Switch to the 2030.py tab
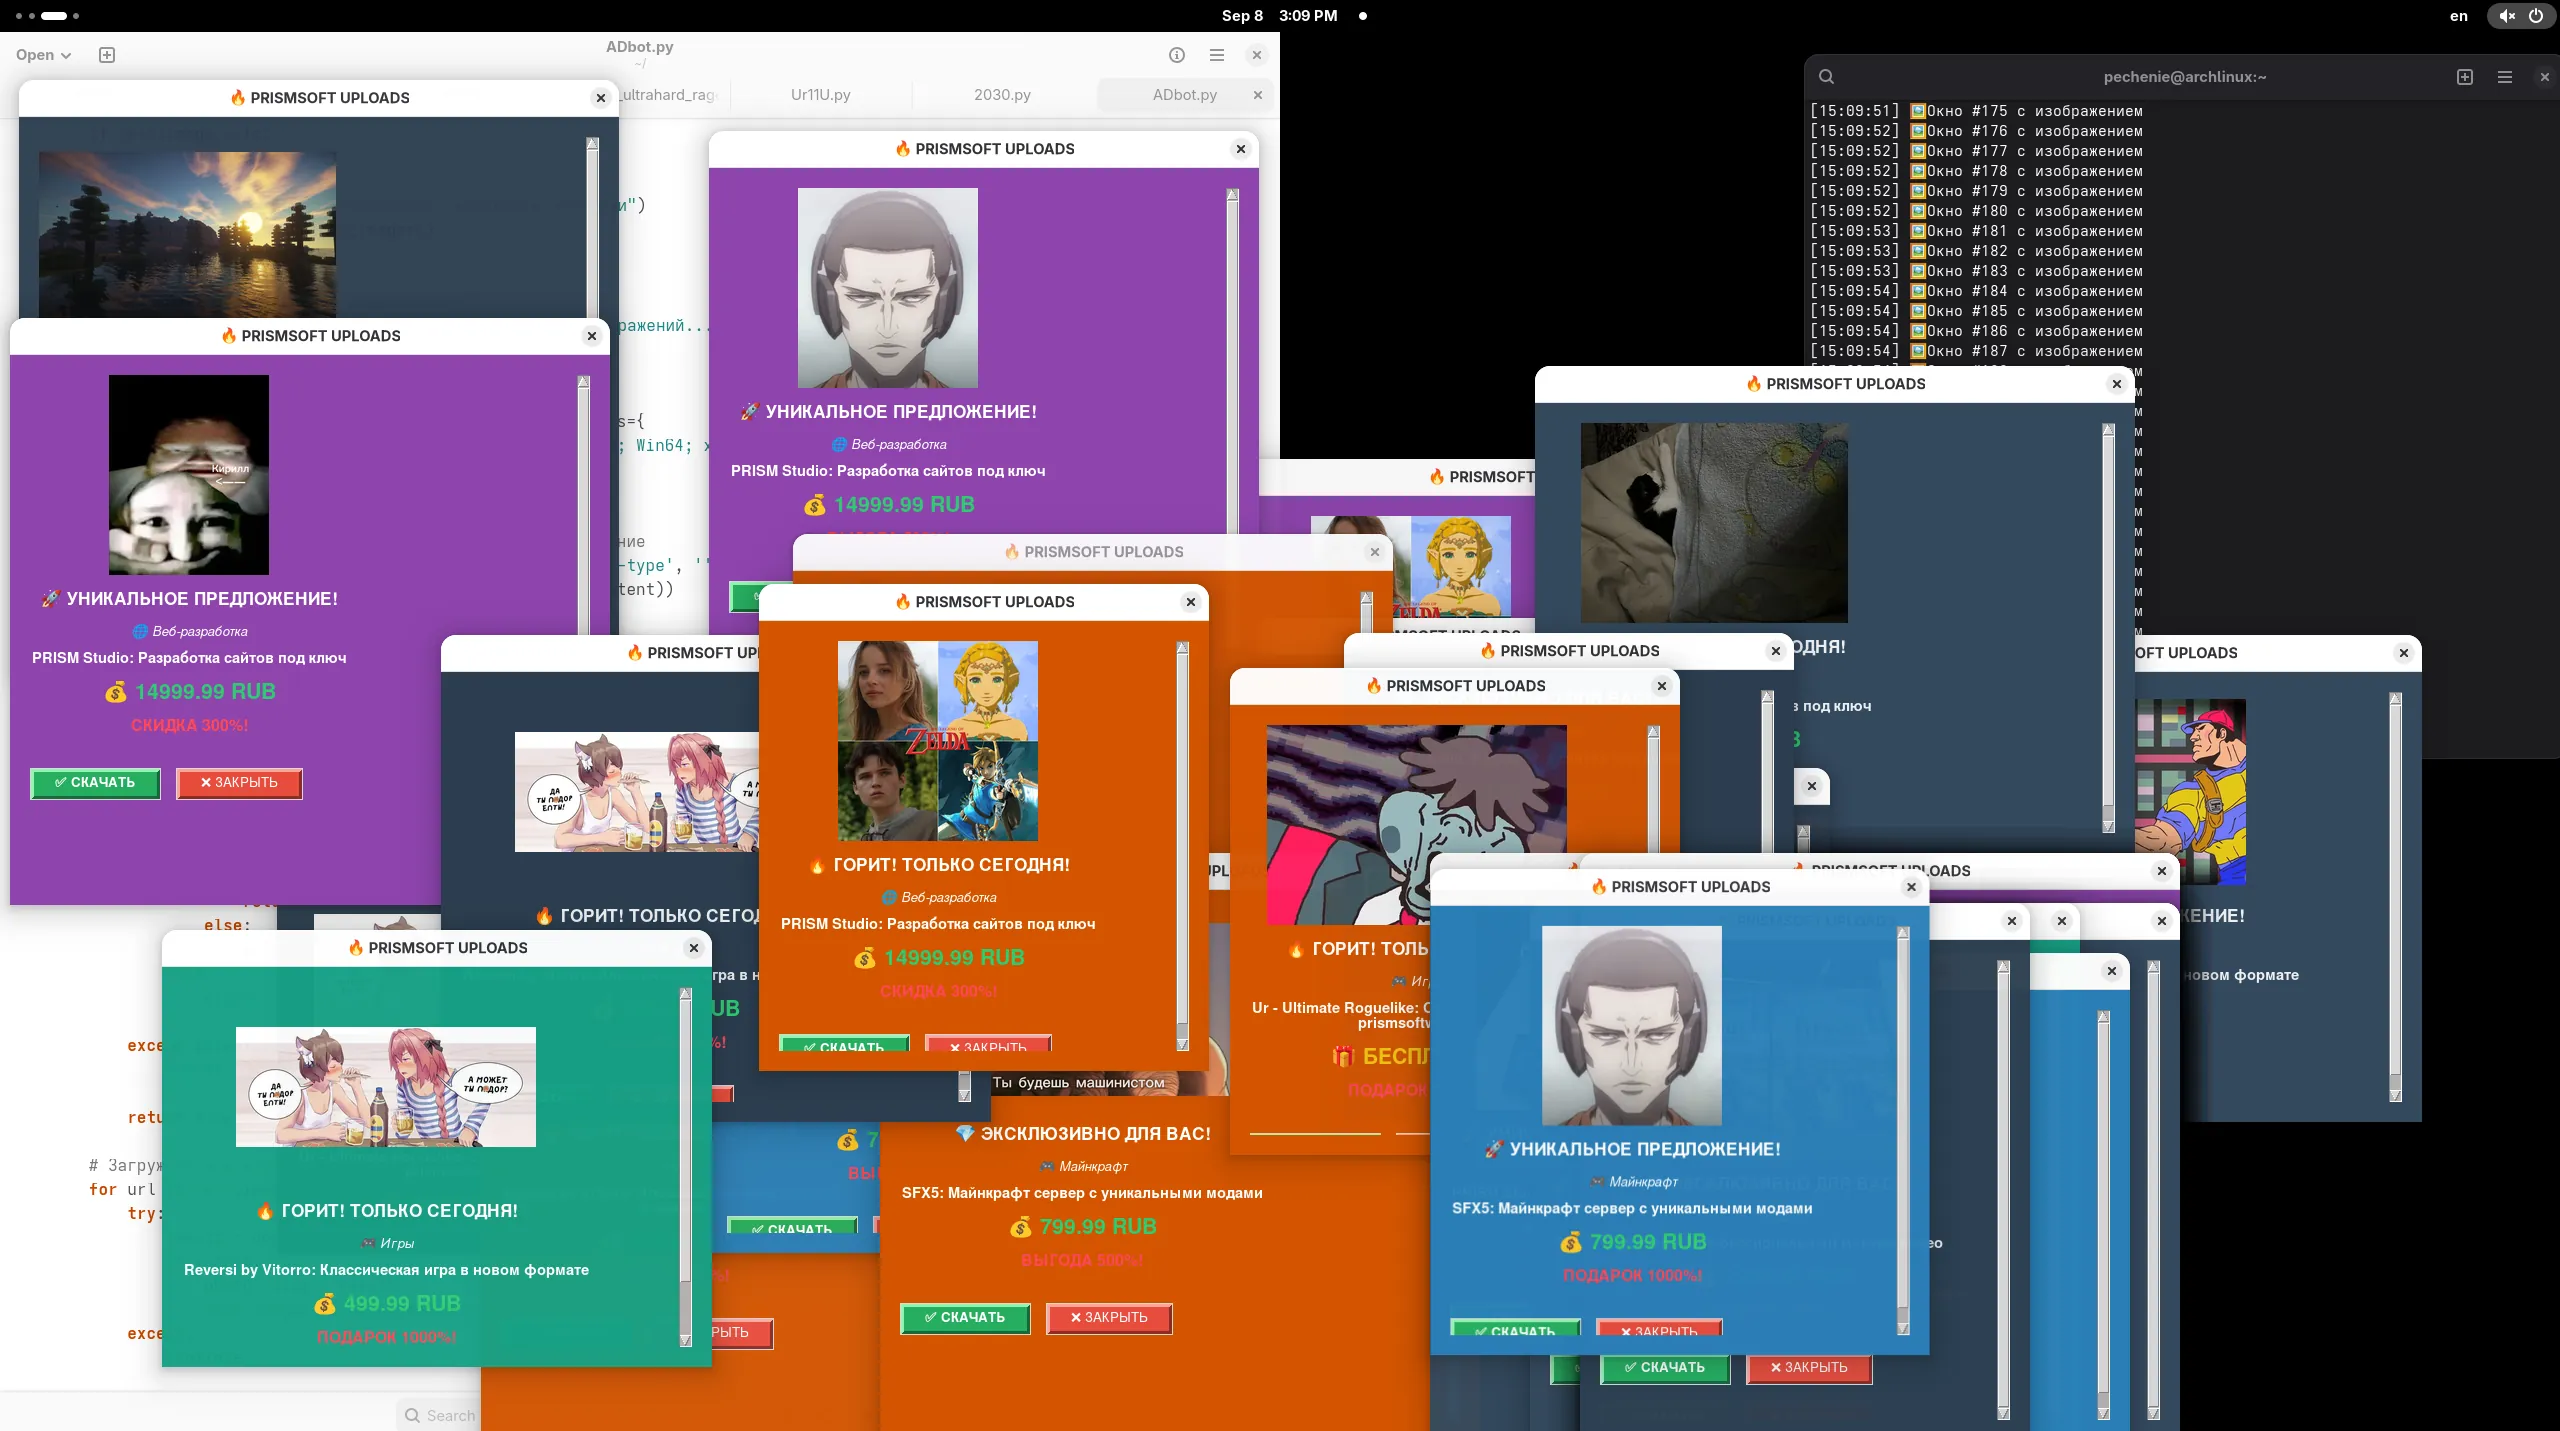The height and width of the screenshot is (1431, 2560). pos(1002,95)
